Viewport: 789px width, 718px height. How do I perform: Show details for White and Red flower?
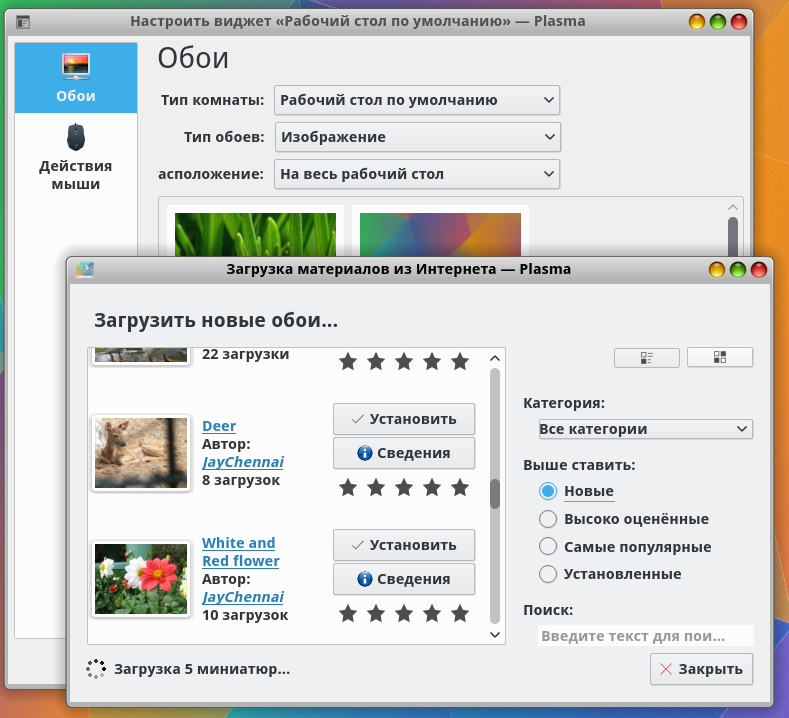click(x=404, y=579)
